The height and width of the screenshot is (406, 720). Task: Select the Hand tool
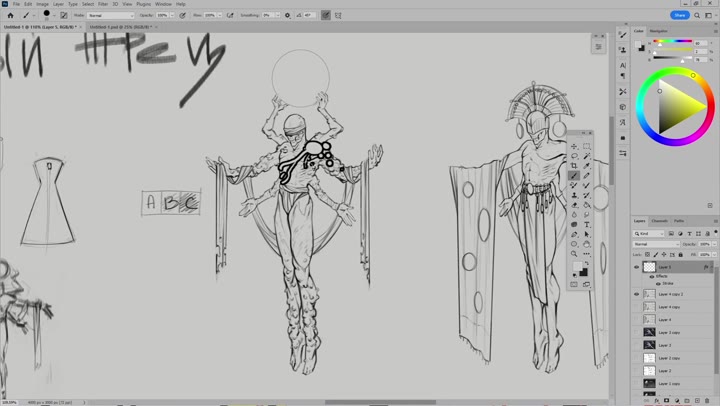coord(587,244)
